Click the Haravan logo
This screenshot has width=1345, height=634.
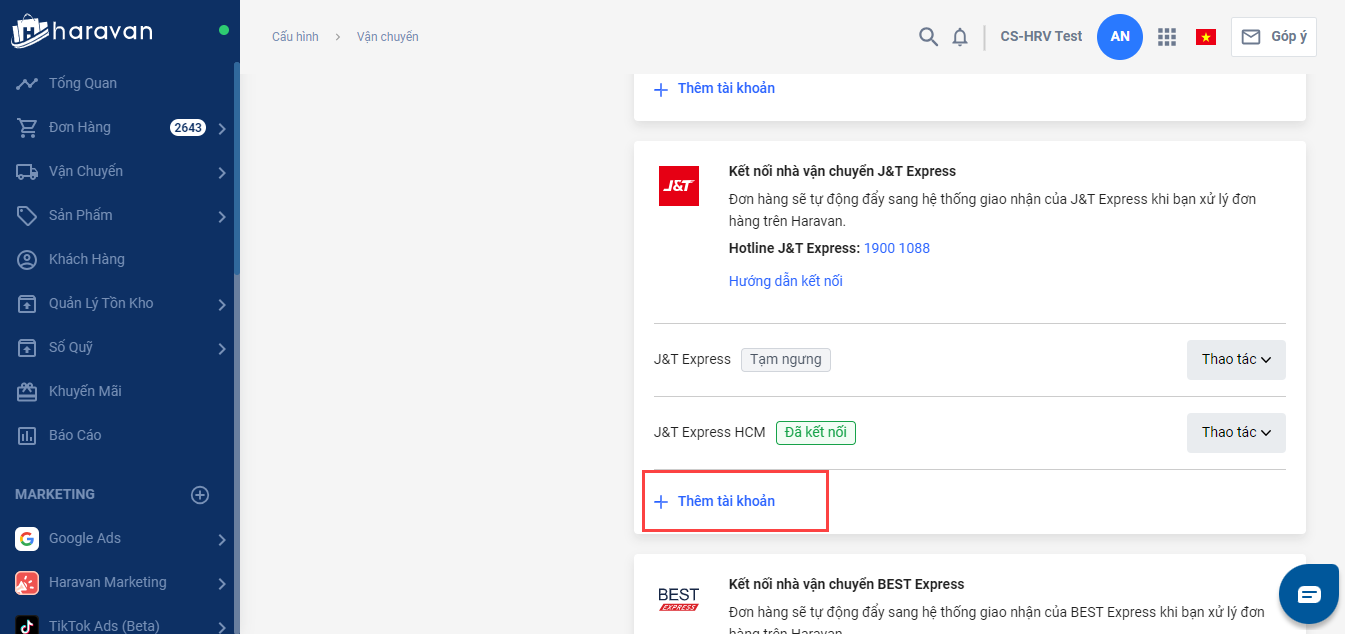(x=82, y=31)
